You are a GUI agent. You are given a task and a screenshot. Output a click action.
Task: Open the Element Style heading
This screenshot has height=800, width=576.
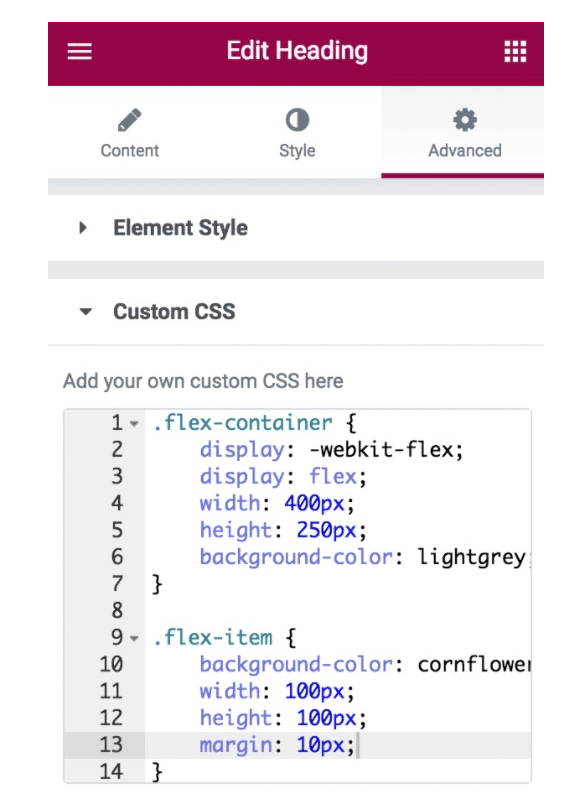click(x=180, y=228)
